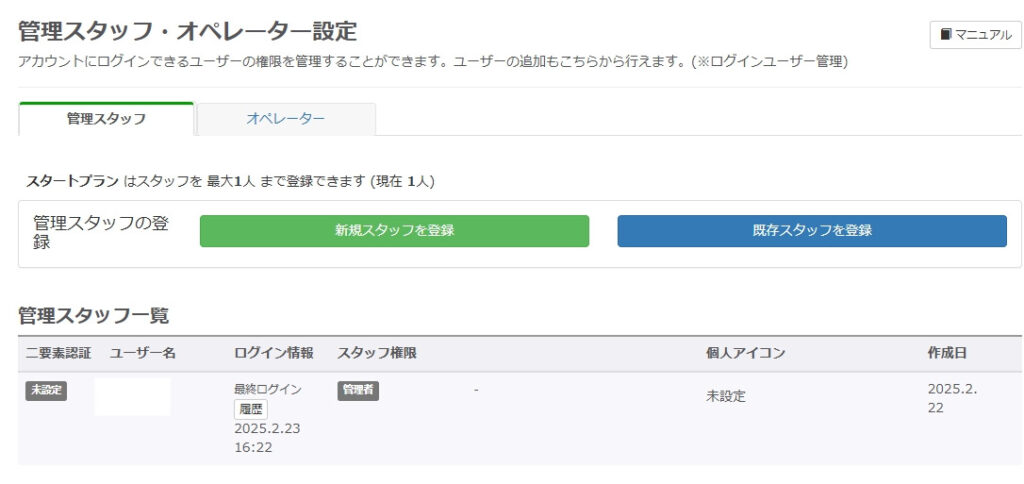Viewport: 1024px width, 484px height.
Task: Click the 作成日 column header
Action: click(x=947, y=353)
